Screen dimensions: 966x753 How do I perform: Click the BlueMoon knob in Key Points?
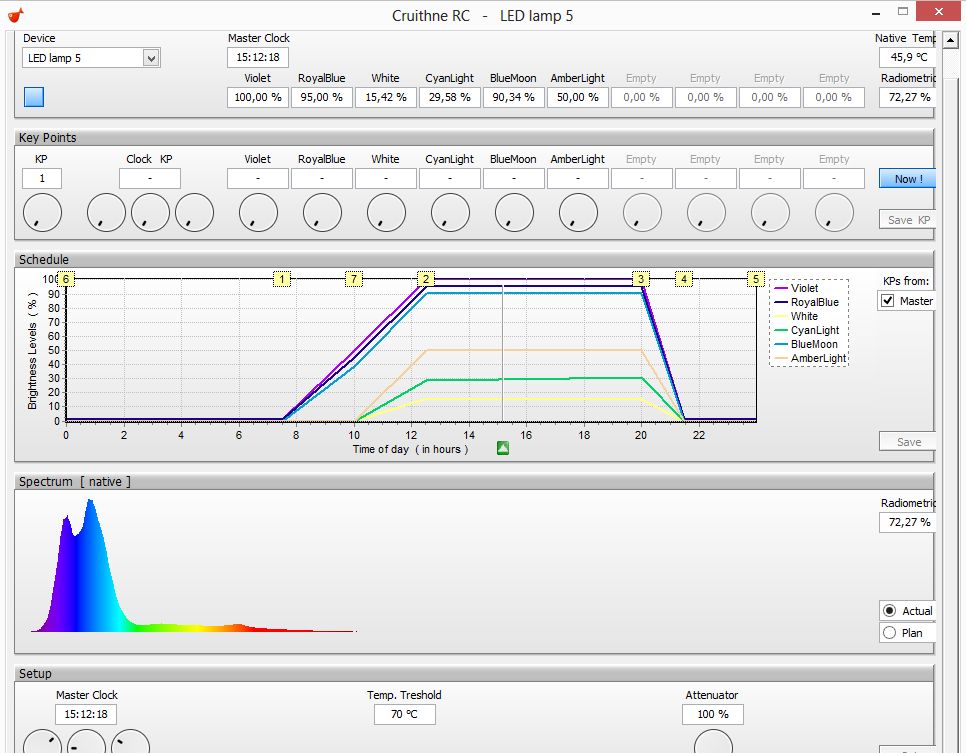(514, 212)
